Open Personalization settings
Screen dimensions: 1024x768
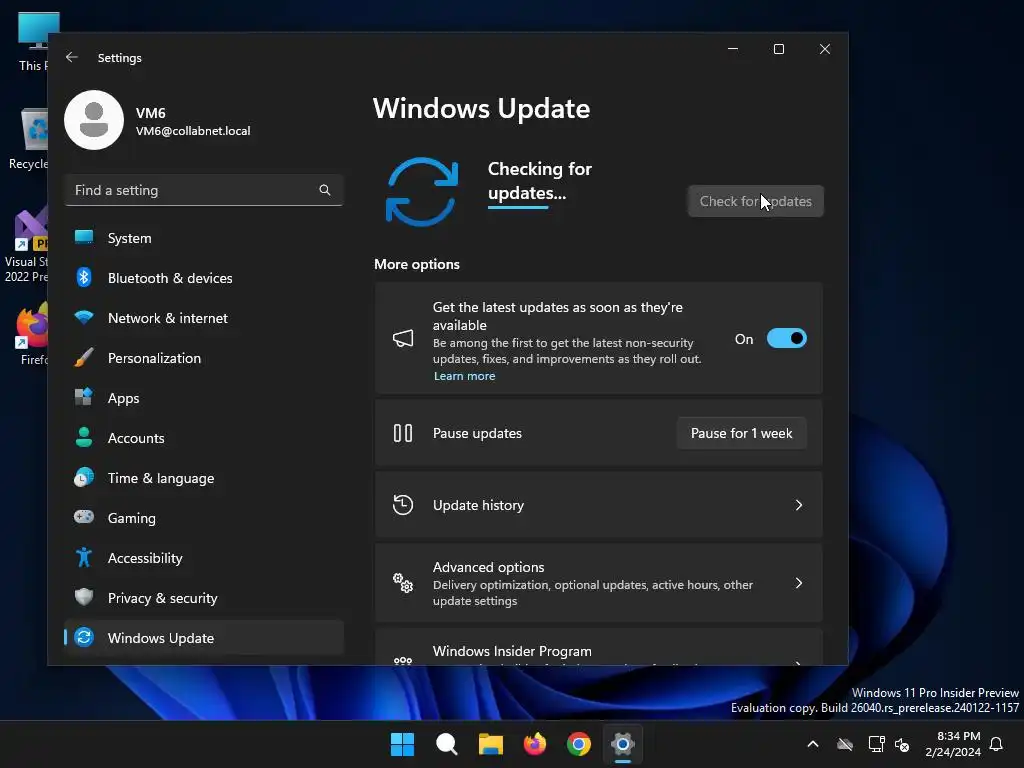coord(204,358)
